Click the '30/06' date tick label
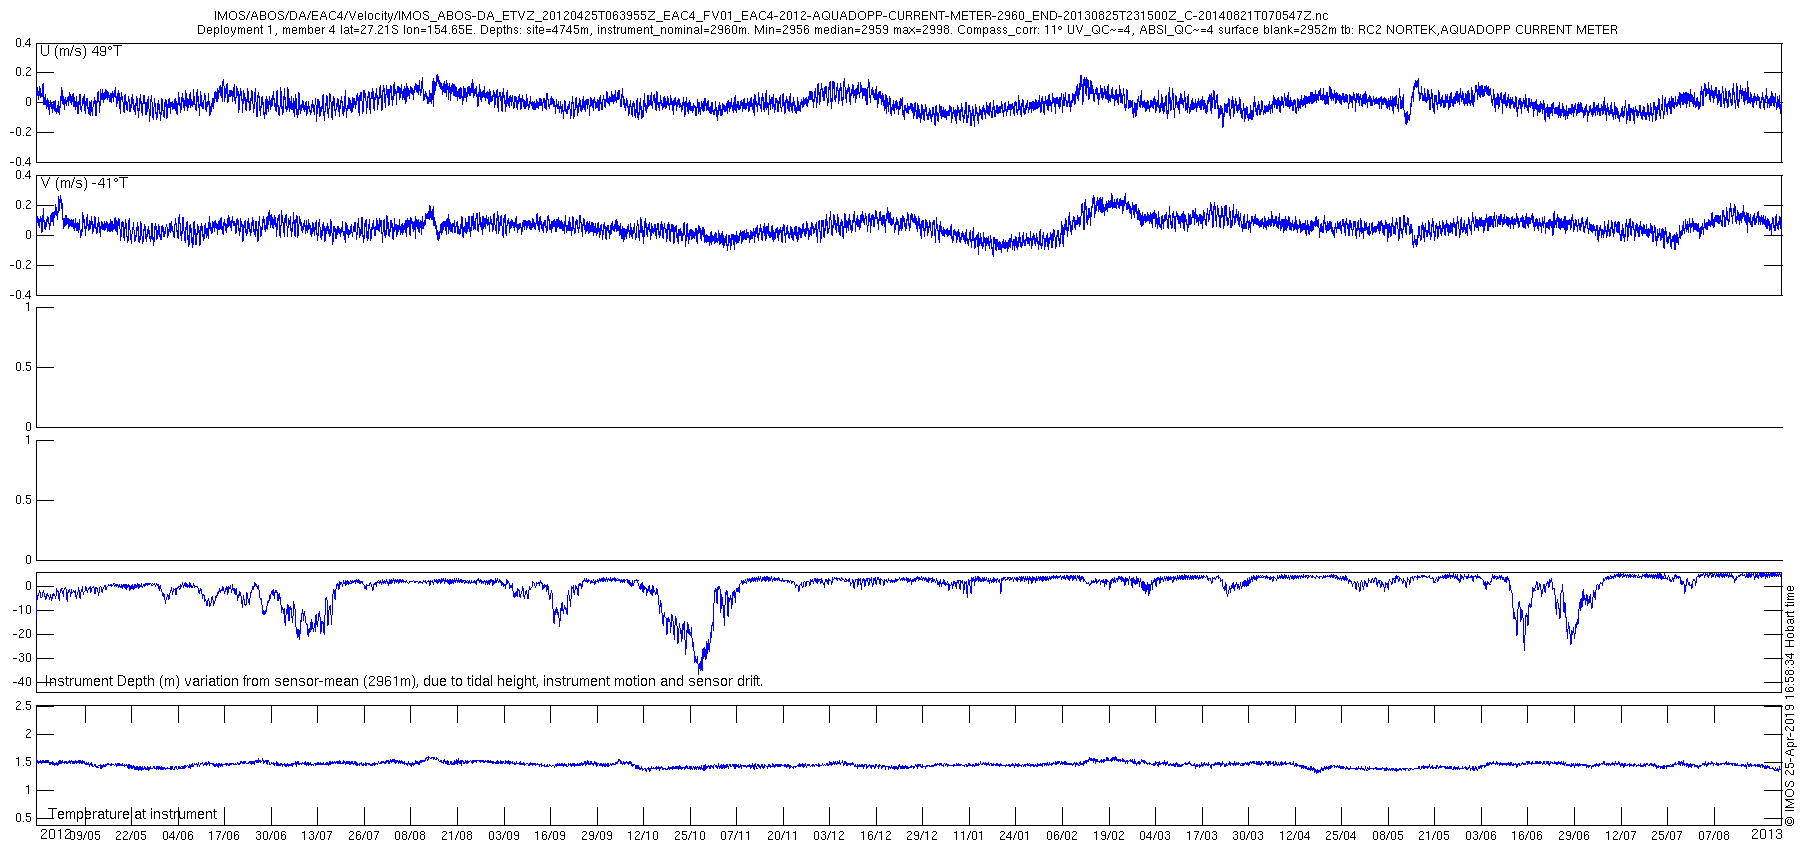The width and height of the screenshot is (1800, 850). [271, 836]
